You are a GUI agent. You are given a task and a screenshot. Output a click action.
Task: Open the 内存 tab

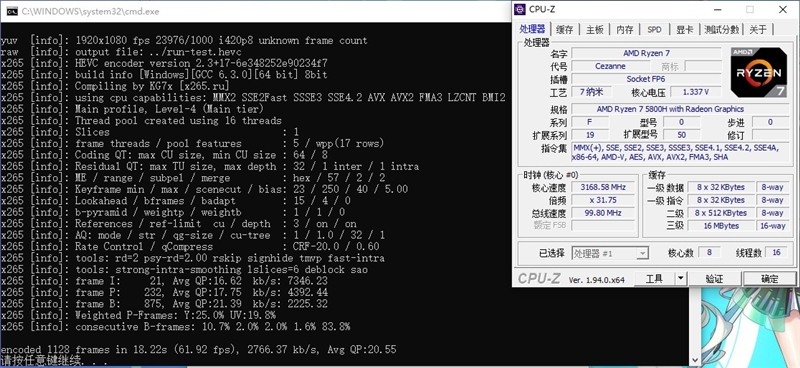[x=624, y=30]
